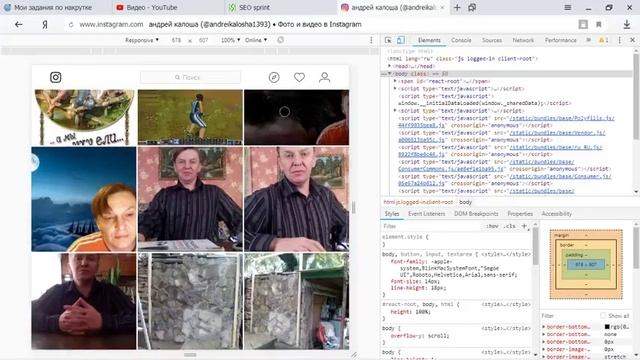Expand the react-root span node
The image size is (640, 360).
click(395, 81)
